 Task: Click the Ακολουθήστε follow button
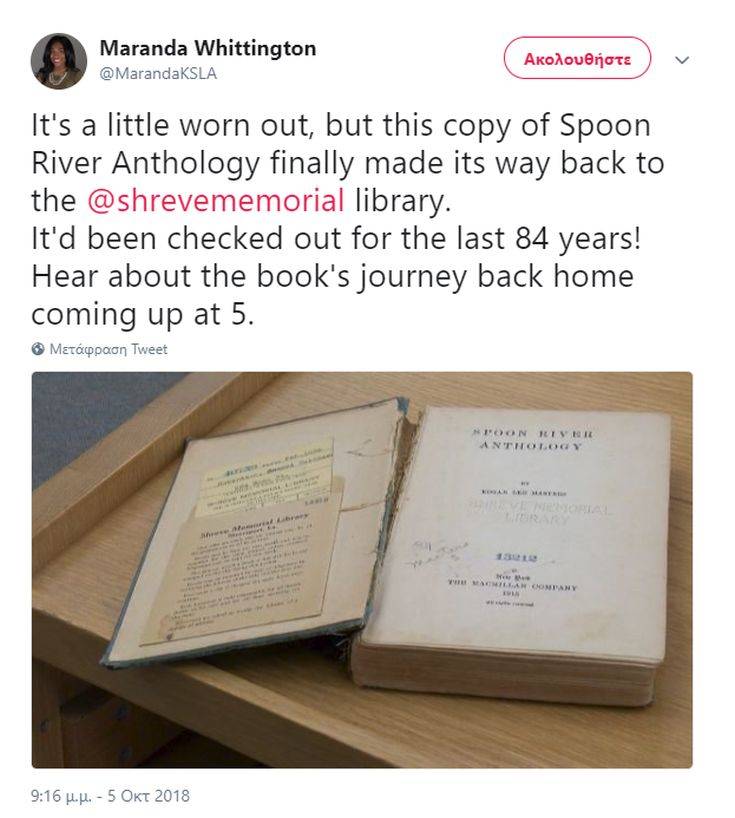tap(577, 58)
